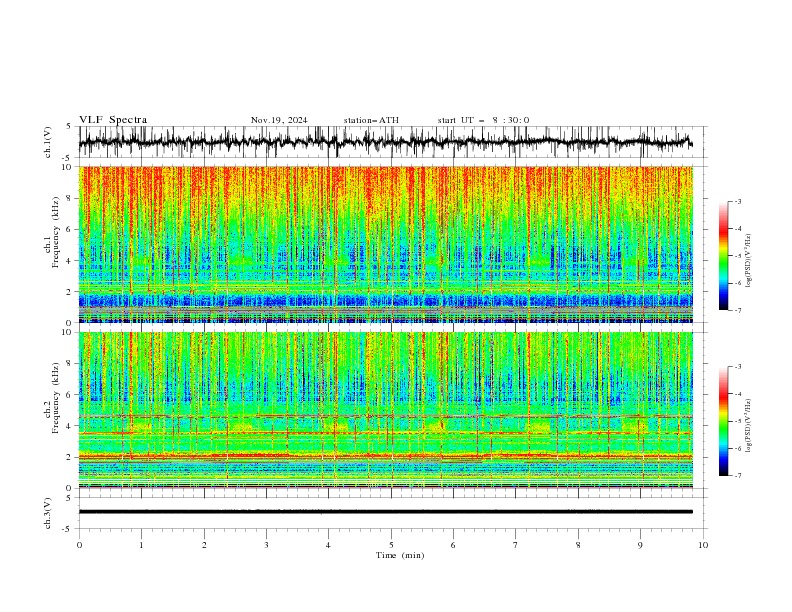Click the ch.3 flat voltage trace
792x612 pixels.
[x=385, y=512]
